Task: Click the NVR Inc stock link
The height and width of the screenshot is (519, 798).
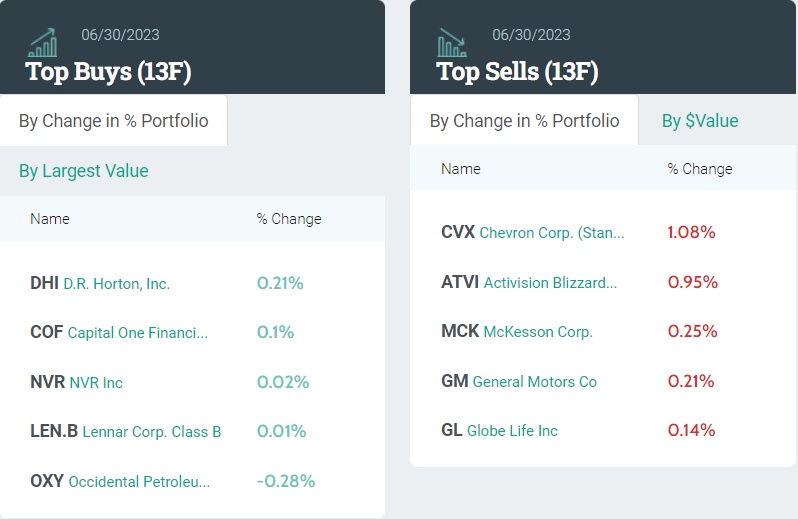Action: coord(77,382)
